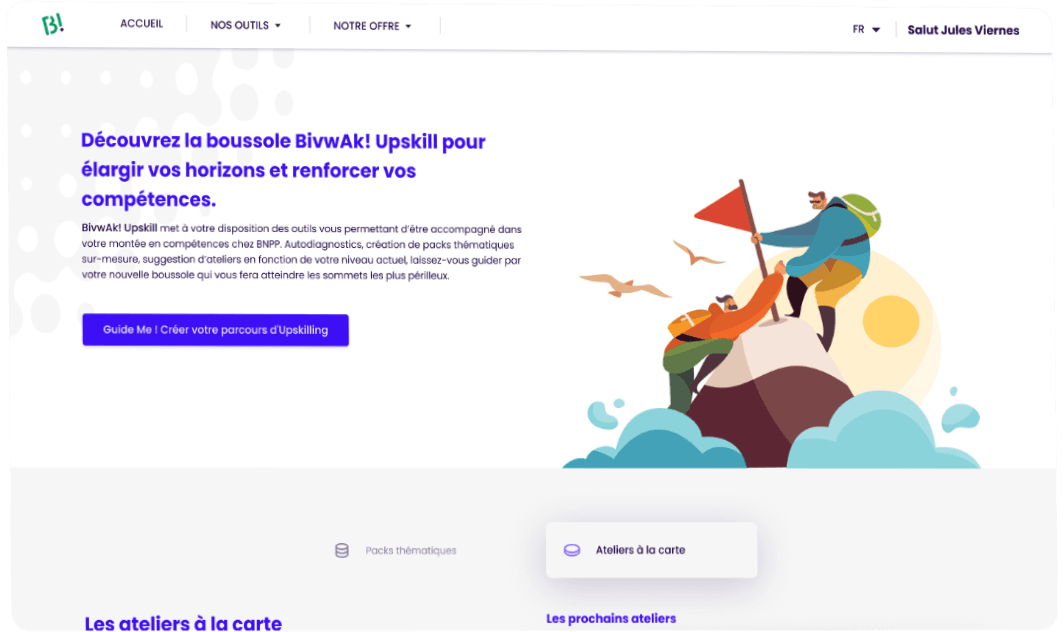Expand the NOS OUTILS dropdown arrow
Screen dimensions: 1064x632
[x=278, y=26]
